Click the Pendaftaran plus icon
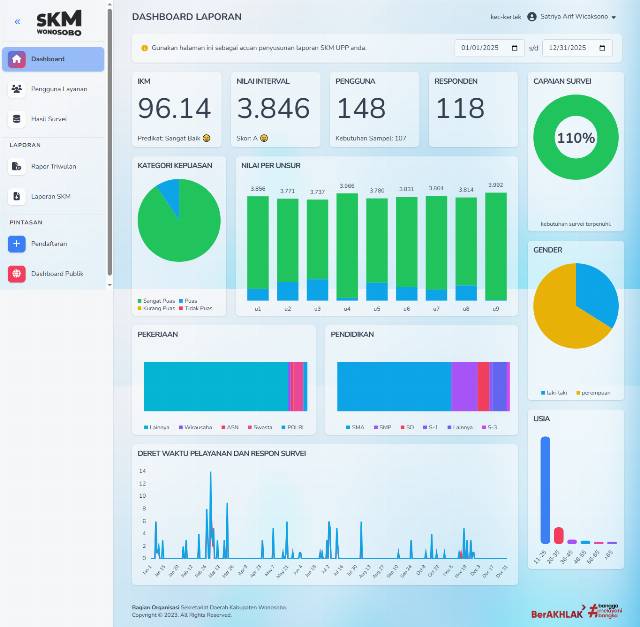The height and width of the screenshot is (627, 640). (x=17, y=244)
